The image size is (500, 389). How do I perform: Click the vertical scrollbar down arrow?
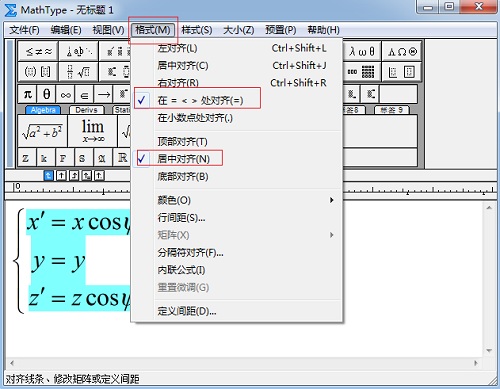tap(489, 351)
